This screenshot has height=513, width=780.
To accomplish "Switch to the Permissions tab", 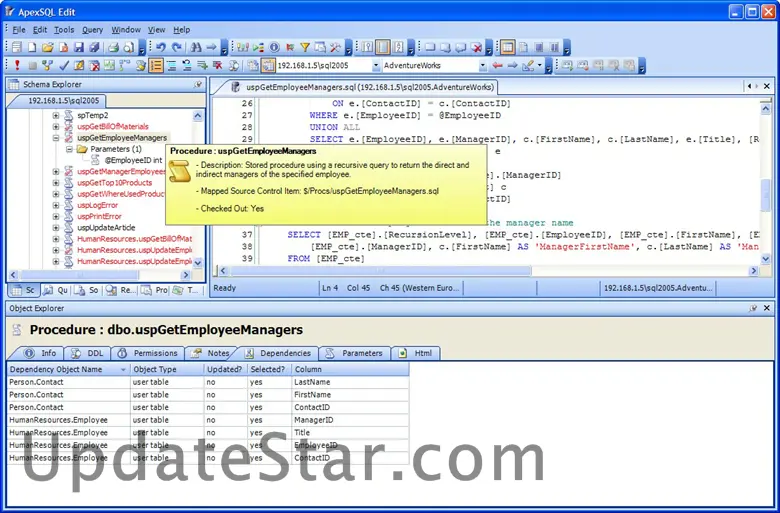I will pos(148,353).
